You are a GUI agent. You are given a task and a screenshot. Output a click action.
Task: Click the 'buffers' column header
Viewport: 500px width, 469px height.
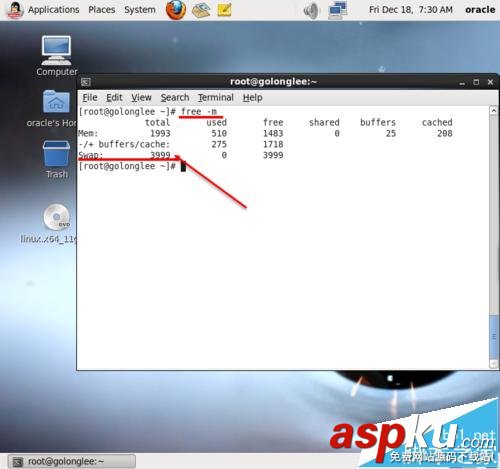coord(378,123)
